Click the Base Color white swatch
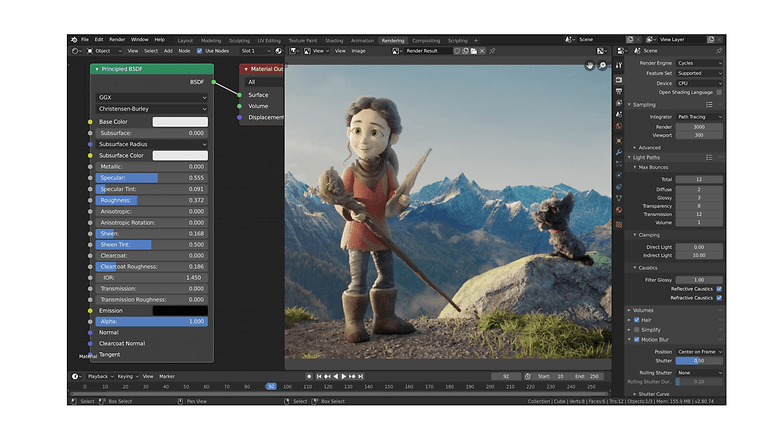 pos(180,122)
